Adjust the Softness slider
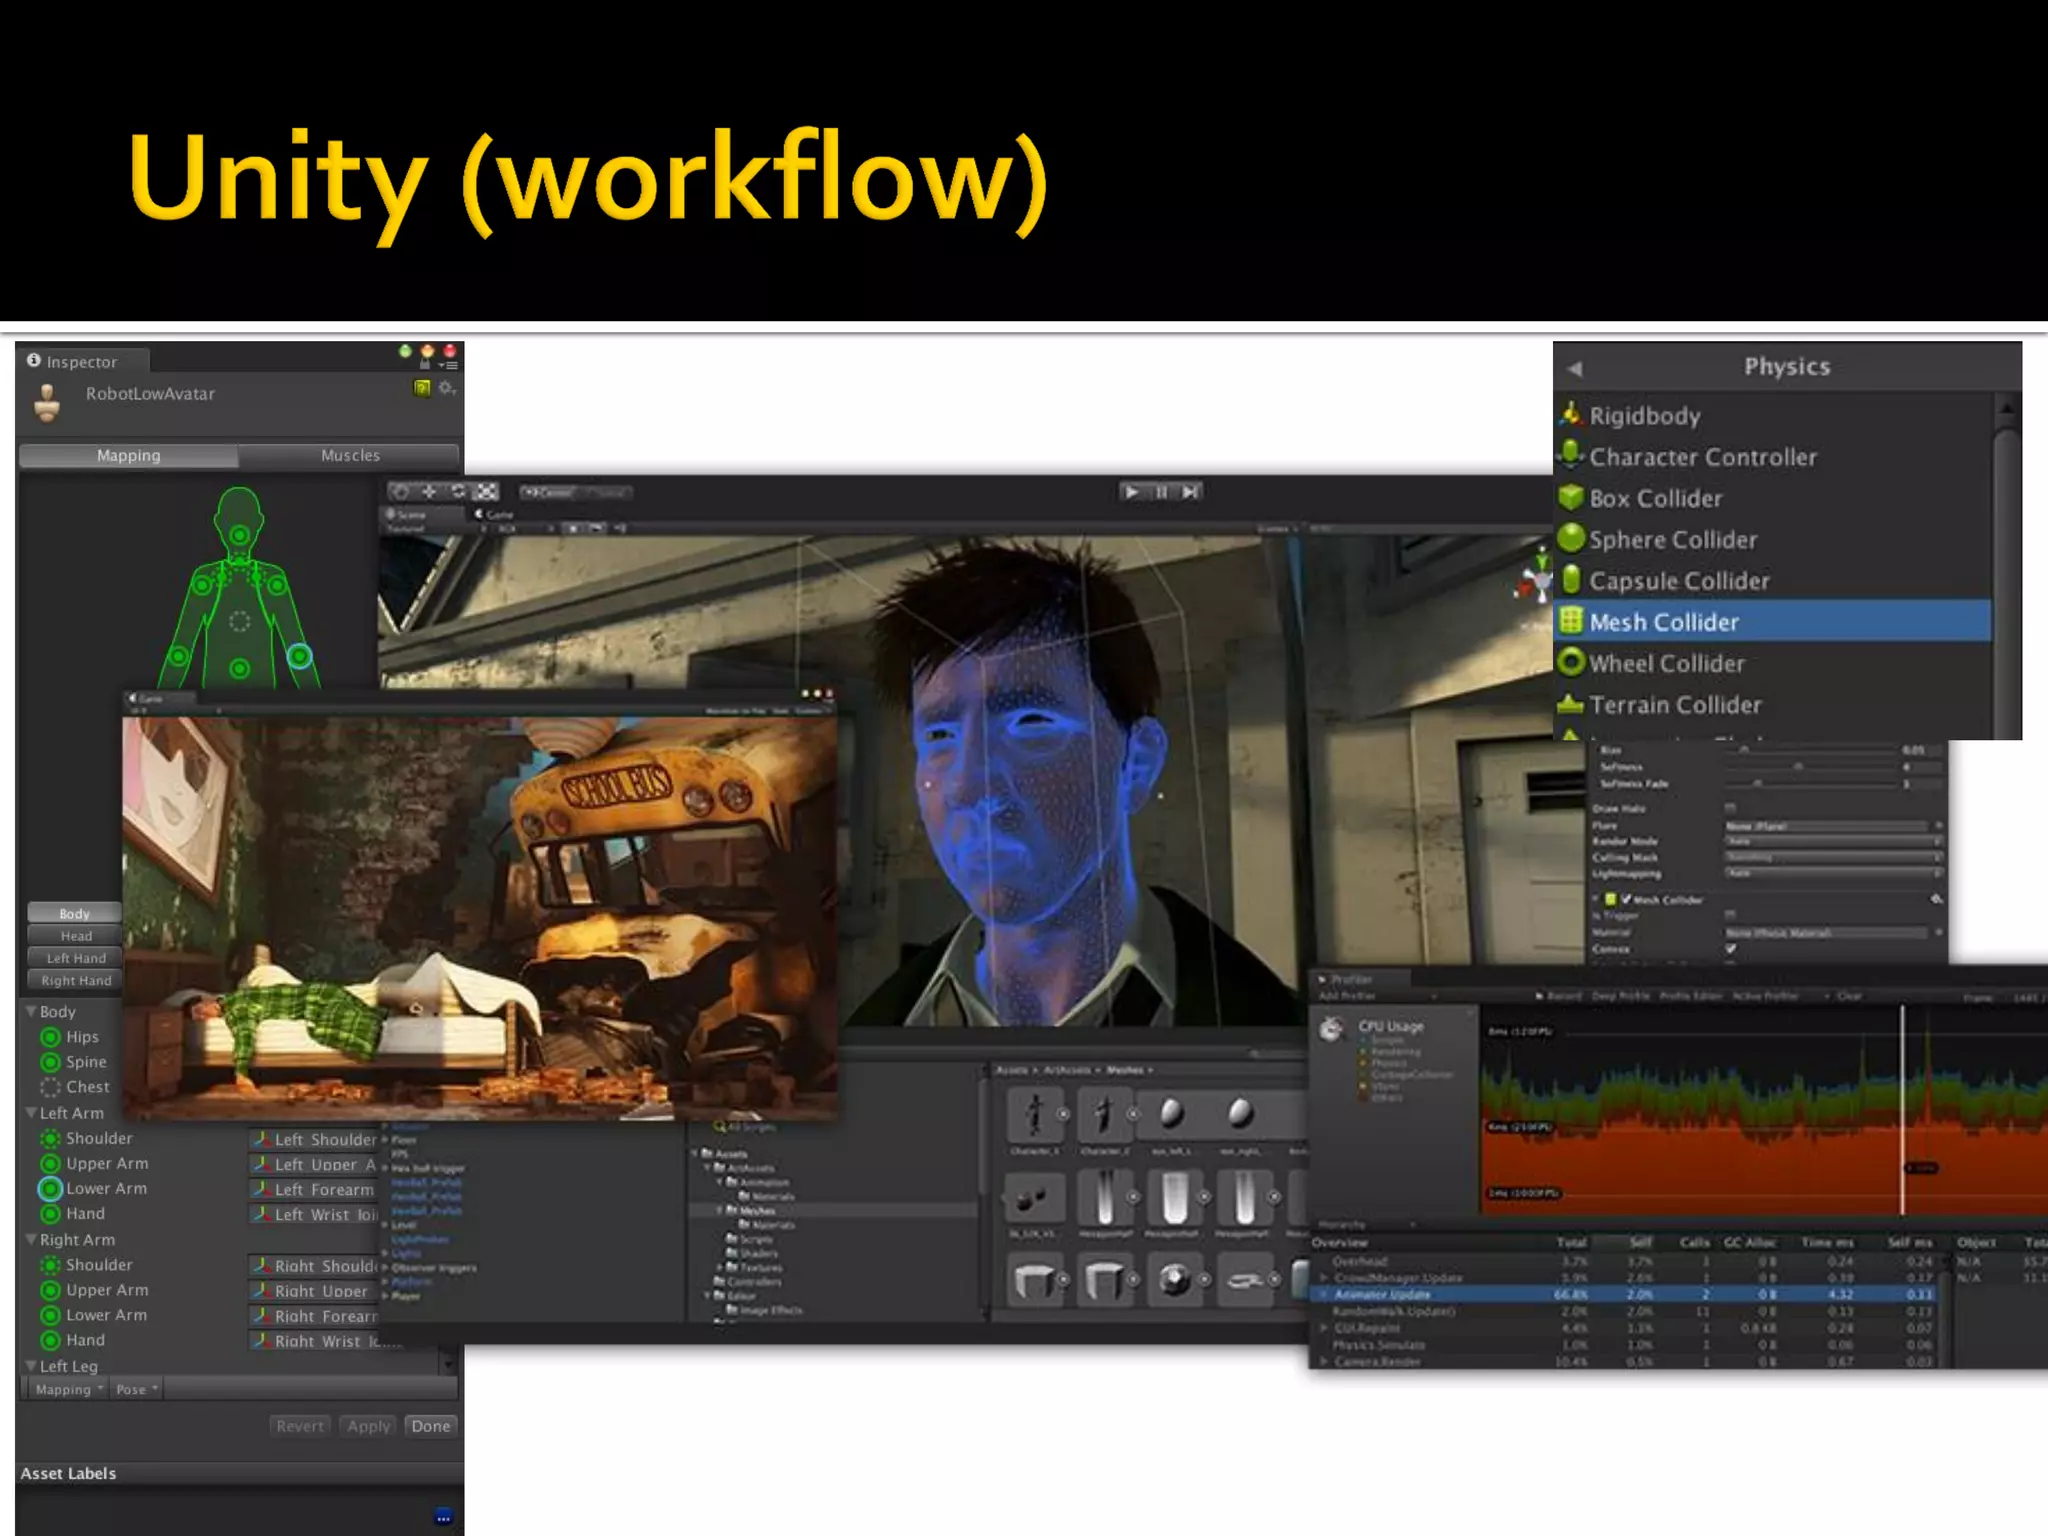The image size is (2048, 1536). pos(1797,767)
